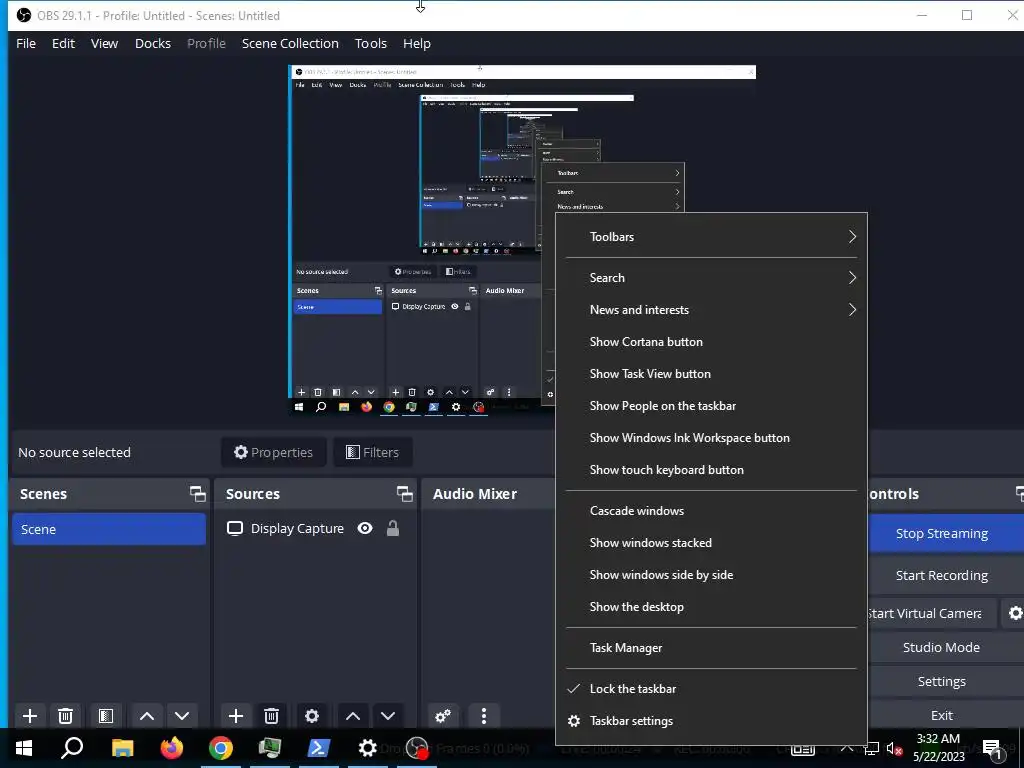Screen dimensions: 1024x768
Task: Open Taskbar settings
Action: pyautogui.click(x=711, y=721)
